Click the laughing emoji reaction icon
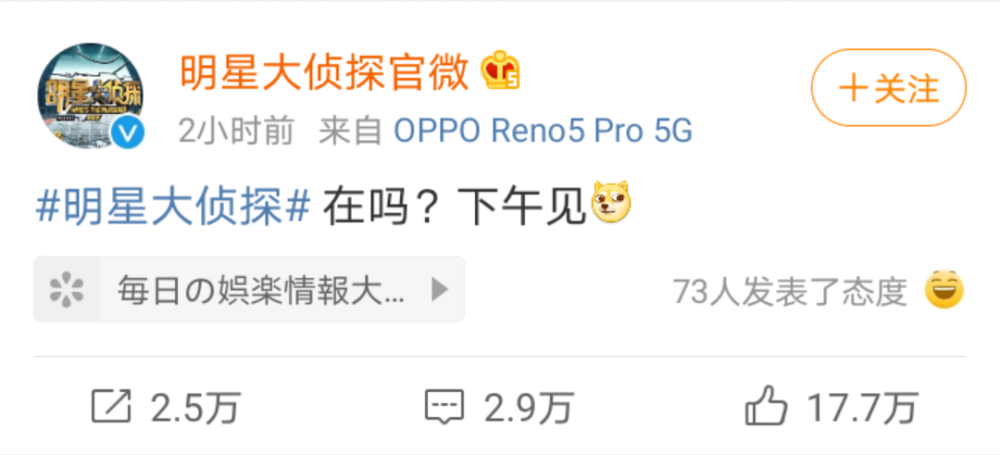Screen dimensions: 1000x455 click(945, 290)
